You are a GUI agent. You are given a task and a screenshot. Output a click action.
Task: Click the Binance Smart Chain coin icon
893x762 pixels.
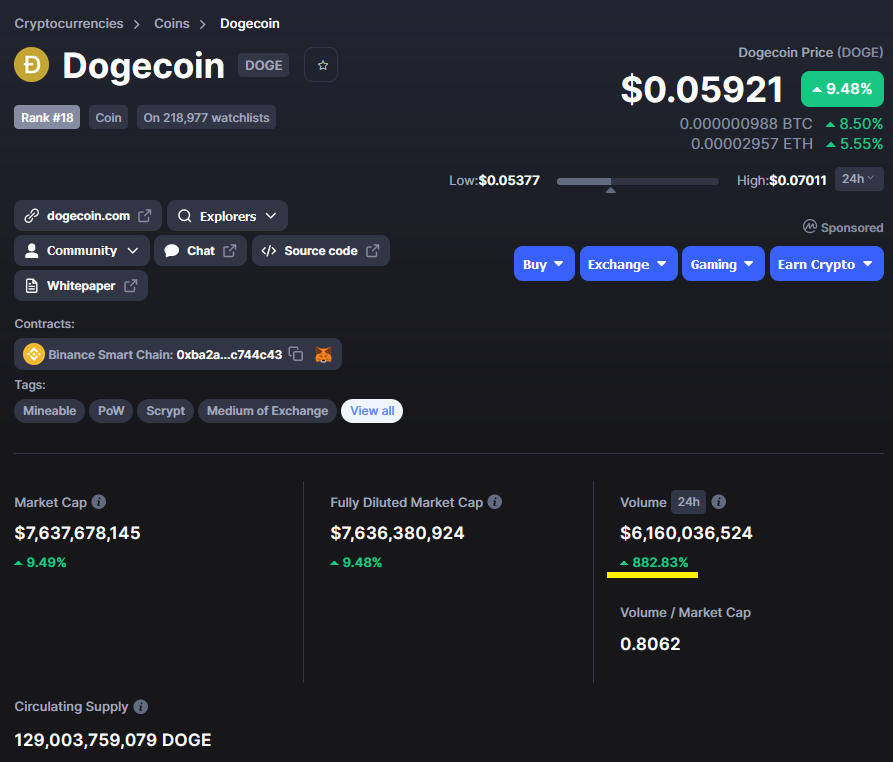pyautogui.click(x=34, y=354)
